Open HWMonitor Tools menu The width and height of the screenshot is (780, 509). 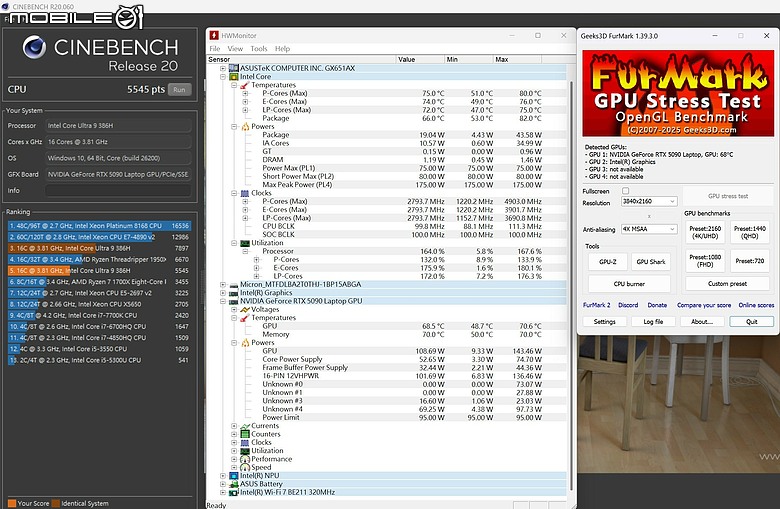click(x=259, y=49)
